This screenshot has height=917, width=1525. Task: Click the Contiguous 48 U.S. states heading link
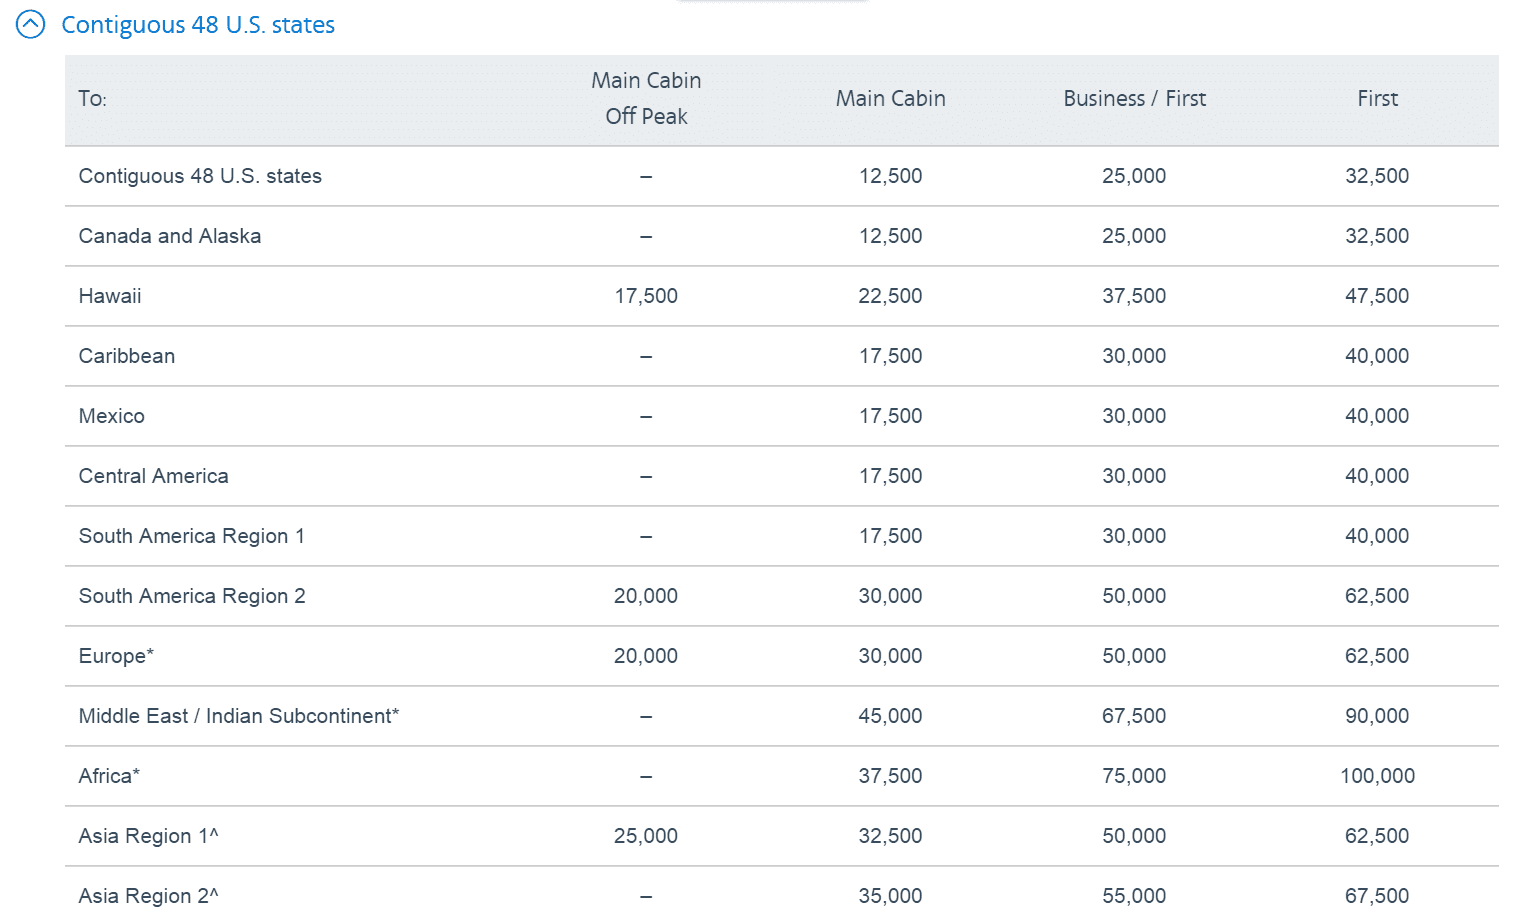point(198,25)
